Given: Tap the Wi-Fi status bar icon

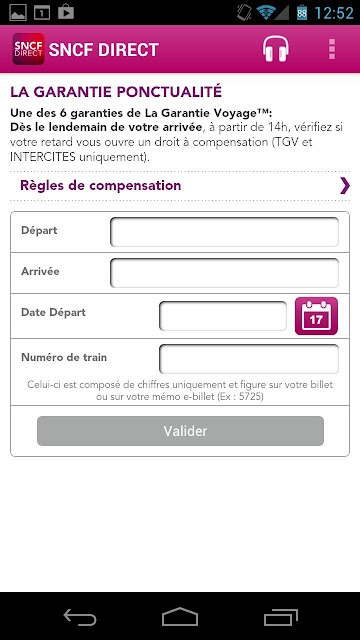Looking at the screenshot, I should [x=265, y=12].
